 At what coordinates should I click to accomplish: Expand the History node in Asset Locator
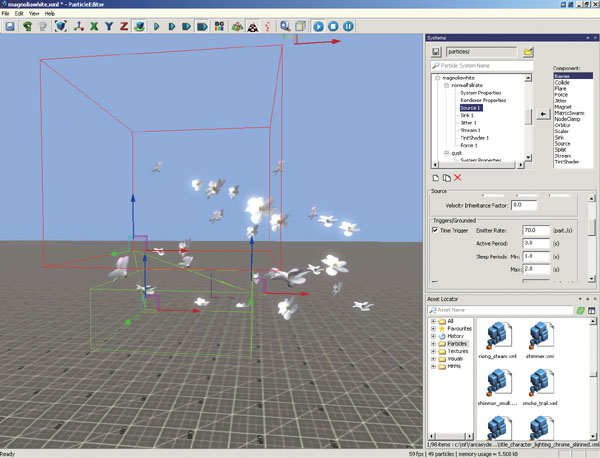tap(433, 335)
